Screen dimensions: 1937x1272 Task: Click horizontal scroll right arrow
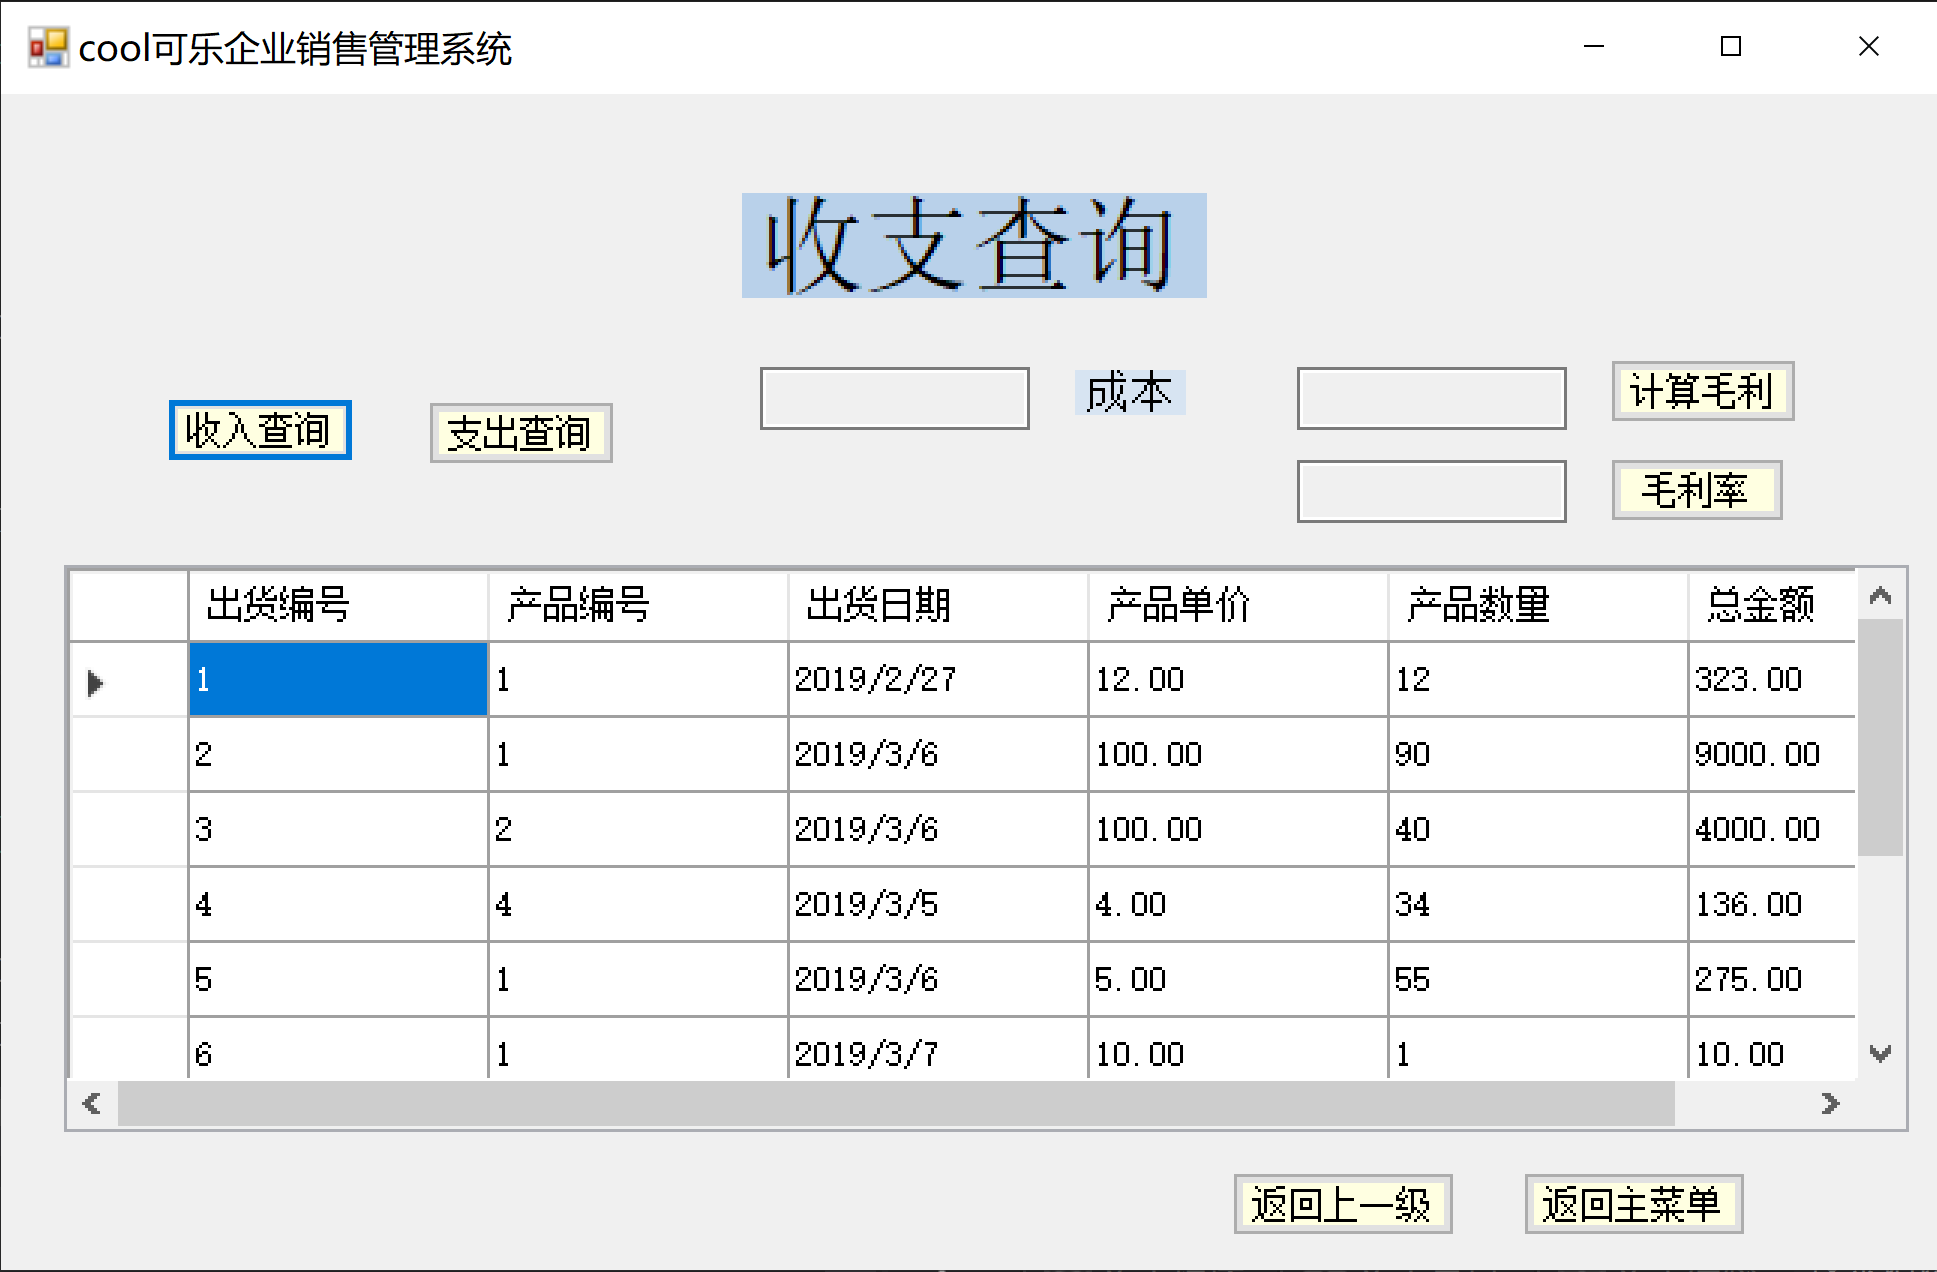pos(1830,1104)
